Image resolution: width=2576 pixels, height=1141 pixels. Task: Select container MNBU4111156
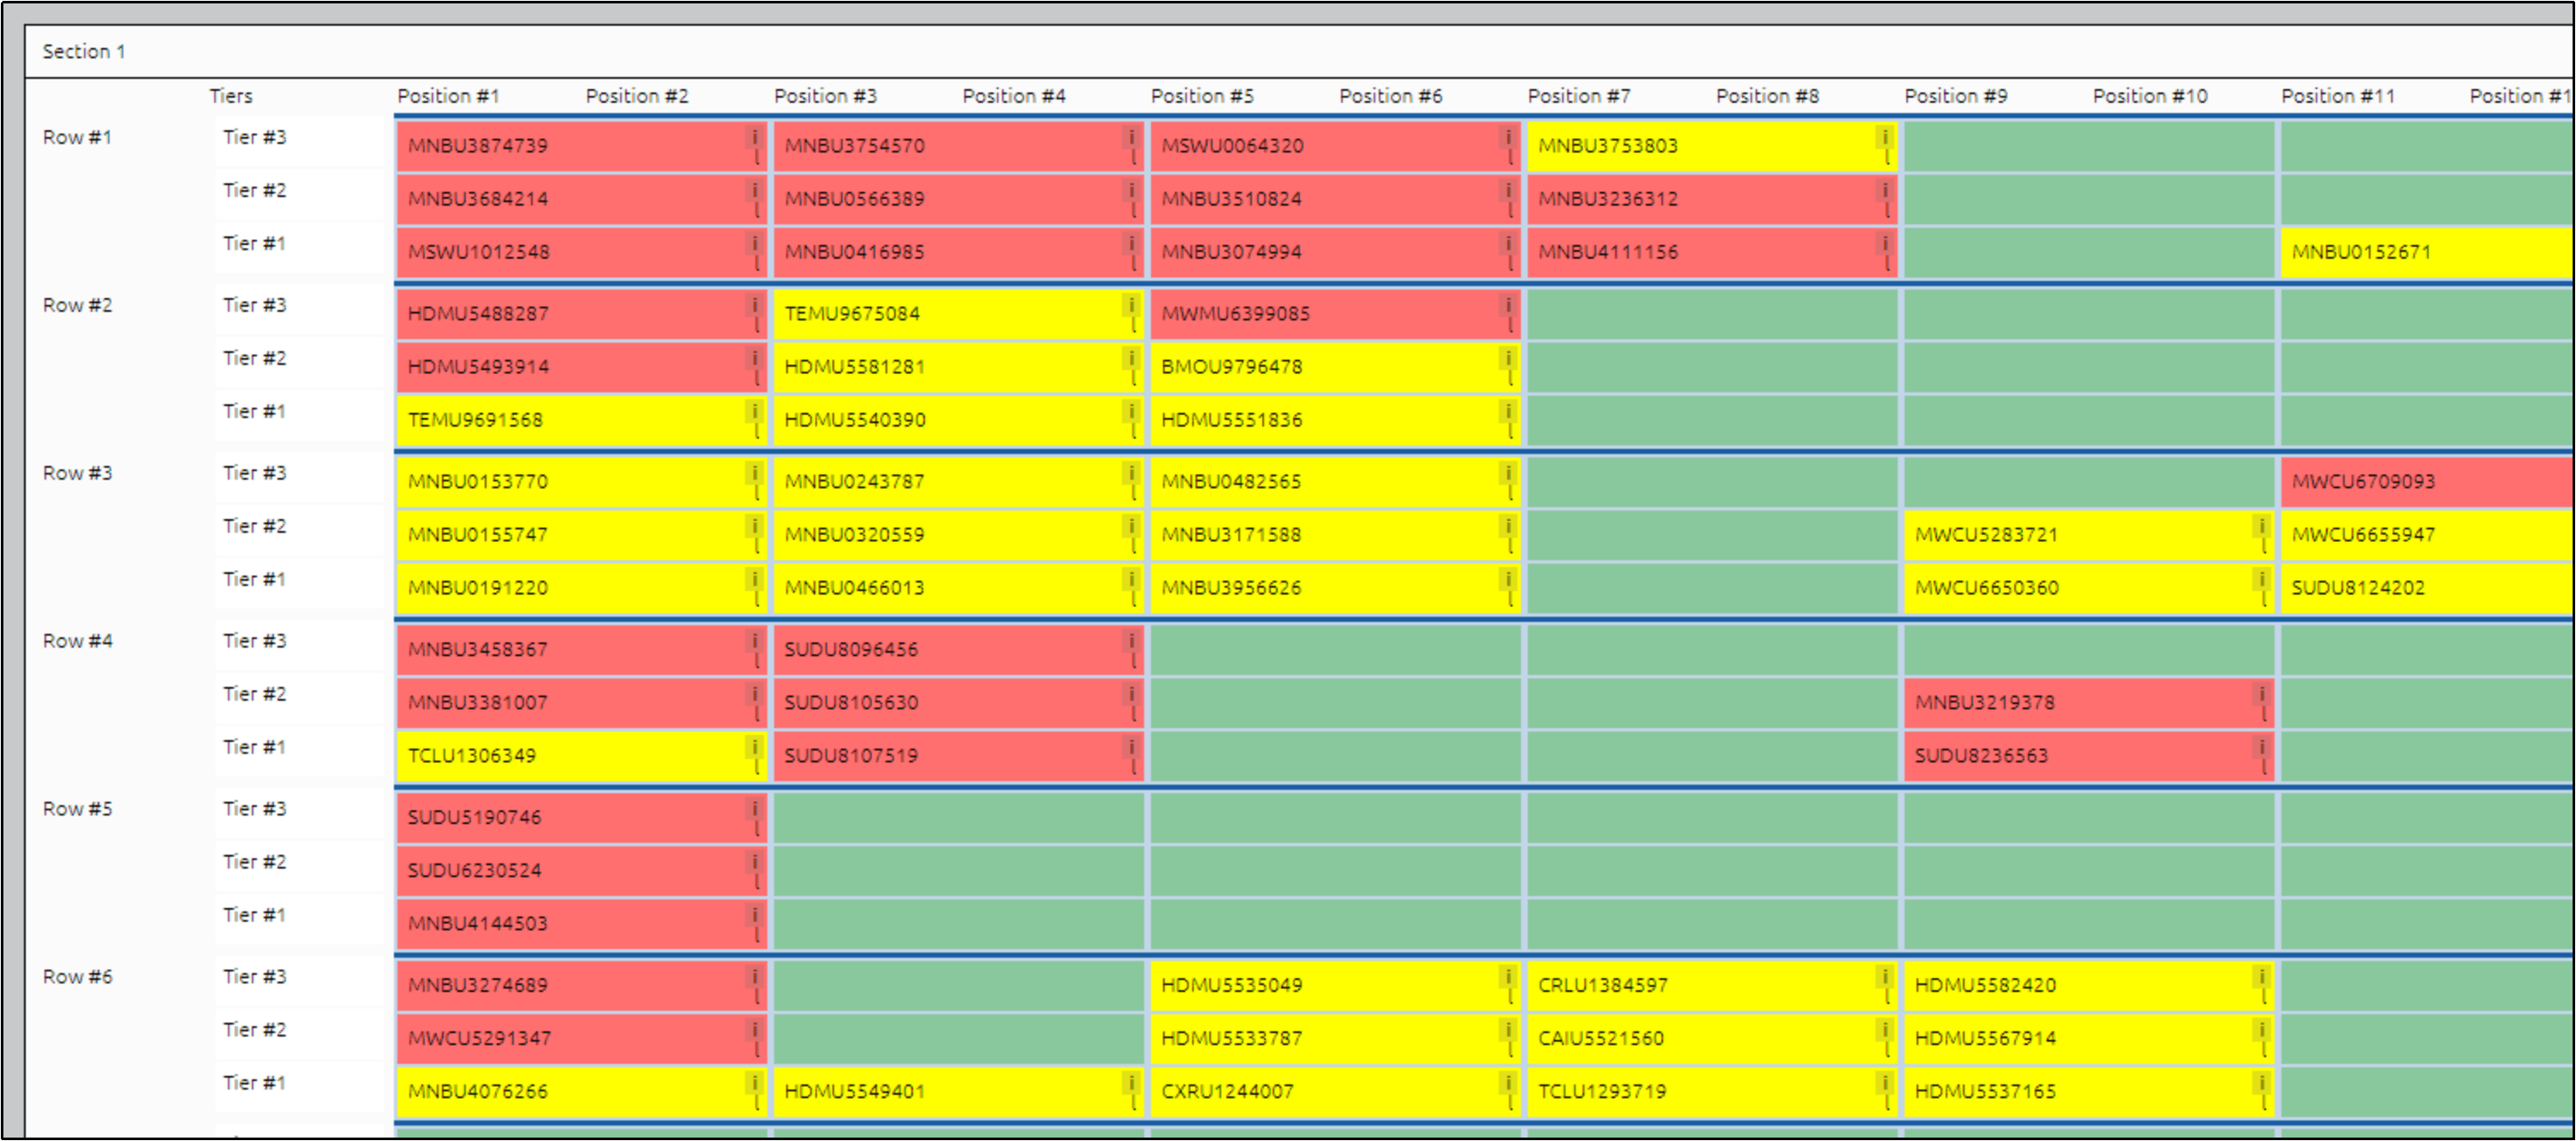pyautogui.click(x=1712, y=252)
